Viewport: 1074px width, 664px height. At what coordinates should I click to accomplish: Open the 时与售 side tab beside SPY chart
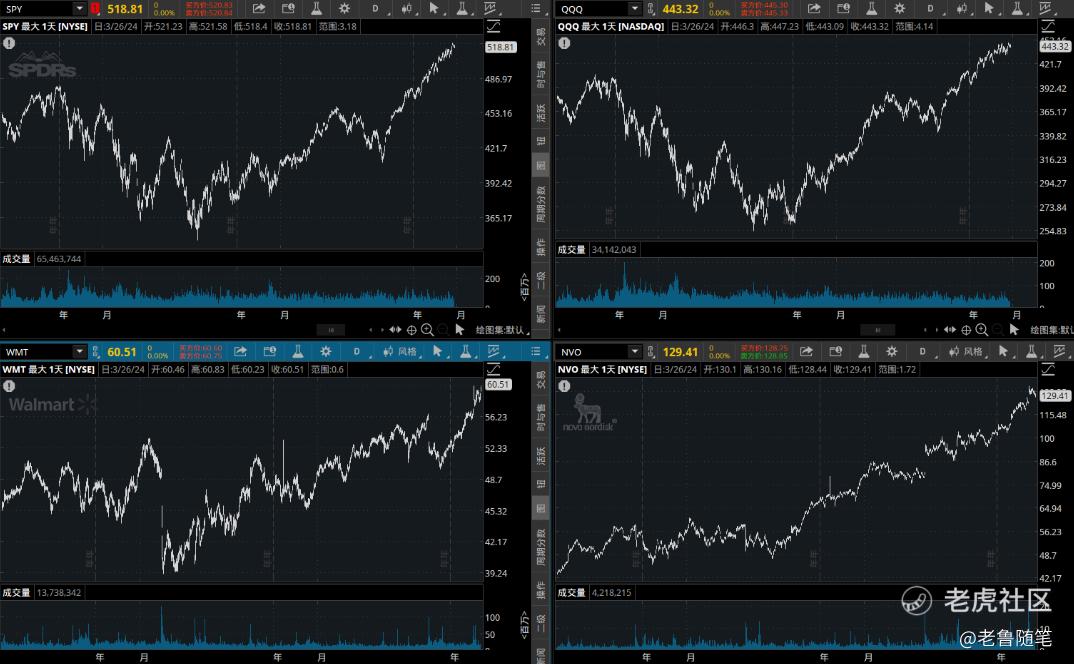pyautogui.click(x=540, y=74)
